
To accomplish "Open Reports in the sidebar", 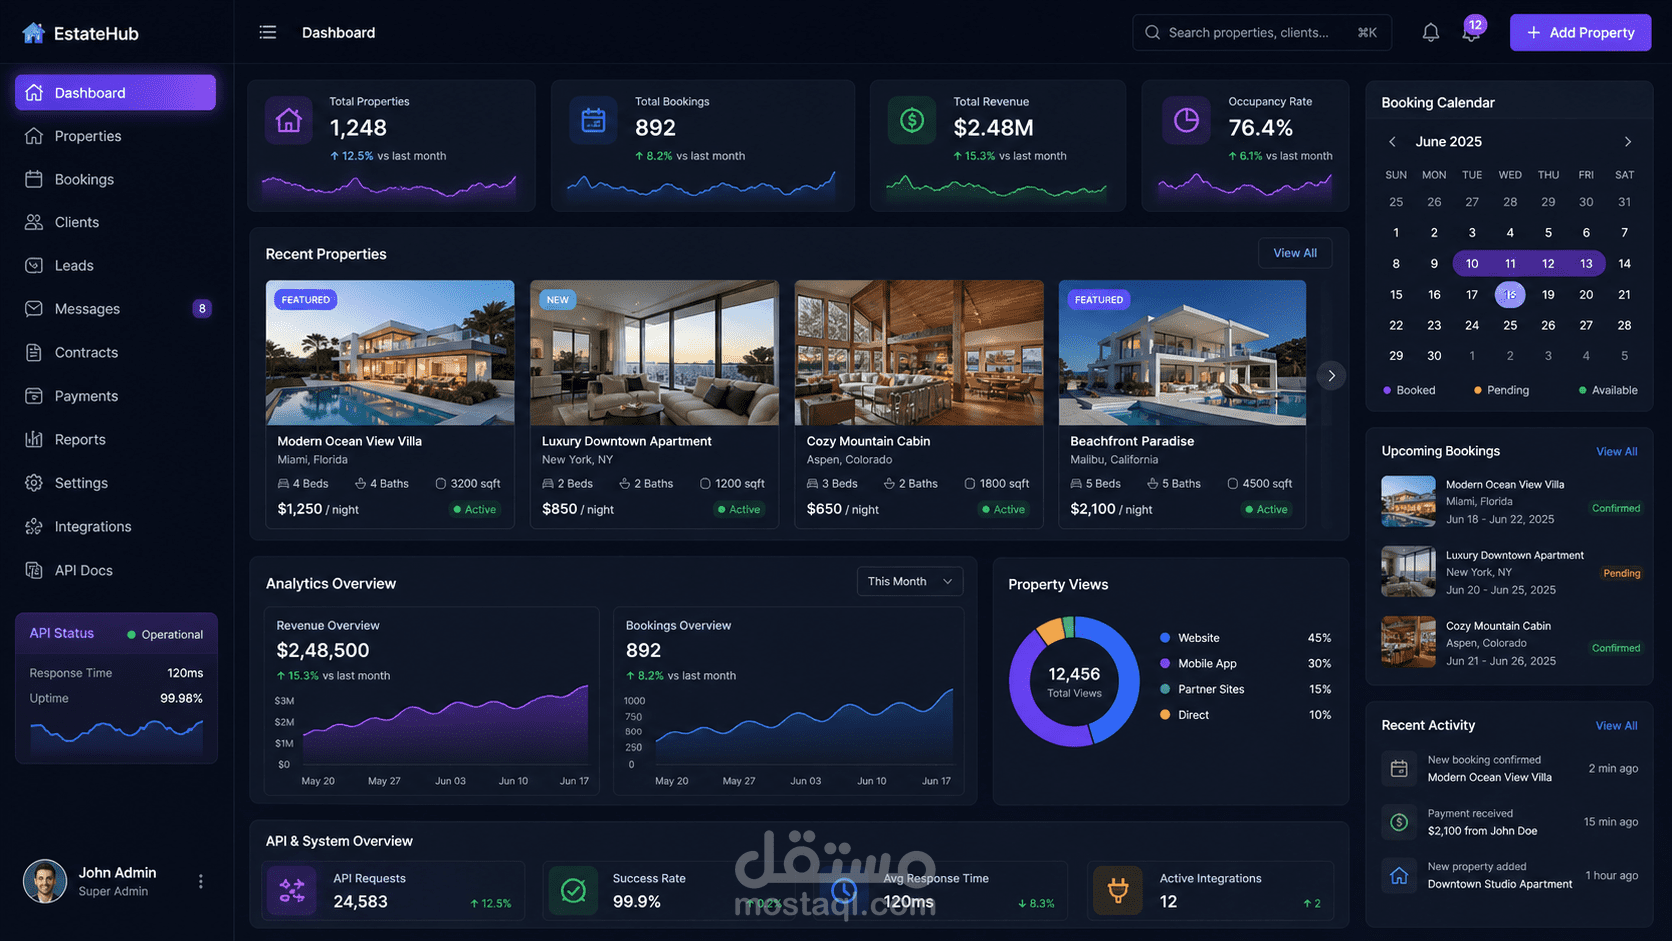I will (116, 440).
